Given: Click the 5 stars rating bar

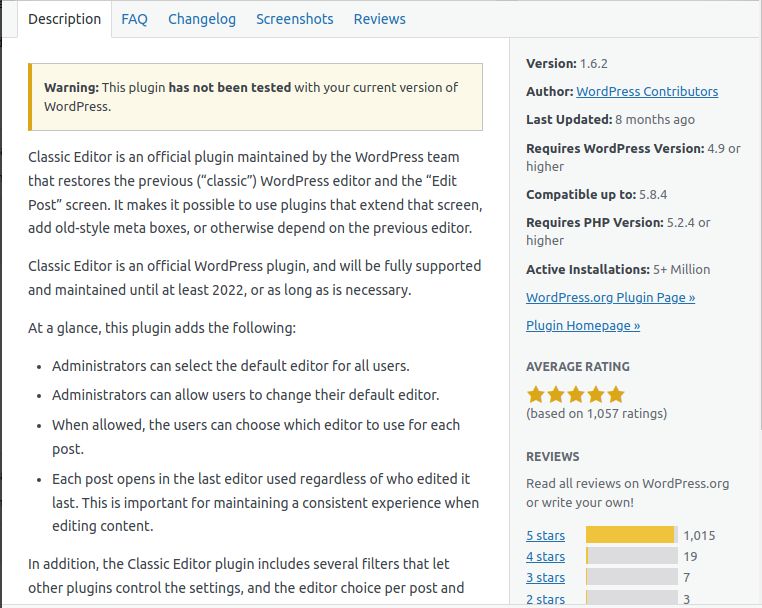Looking at the screenshot, I should click(x=632, y=535).
